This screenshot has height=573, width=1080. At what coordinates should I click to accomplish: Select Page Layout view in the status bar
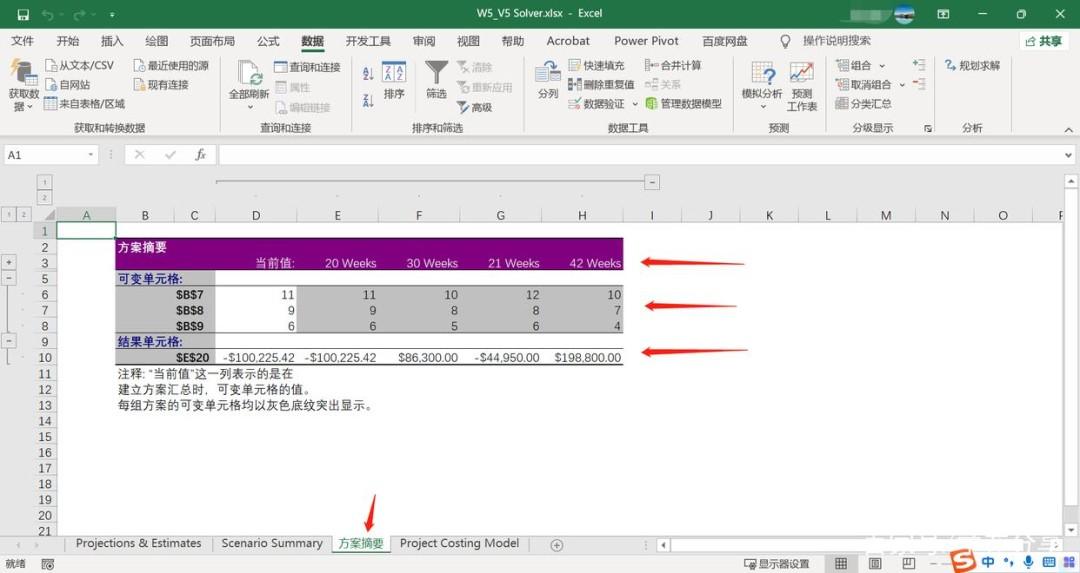pyautogui.click(x=875, y=563)
